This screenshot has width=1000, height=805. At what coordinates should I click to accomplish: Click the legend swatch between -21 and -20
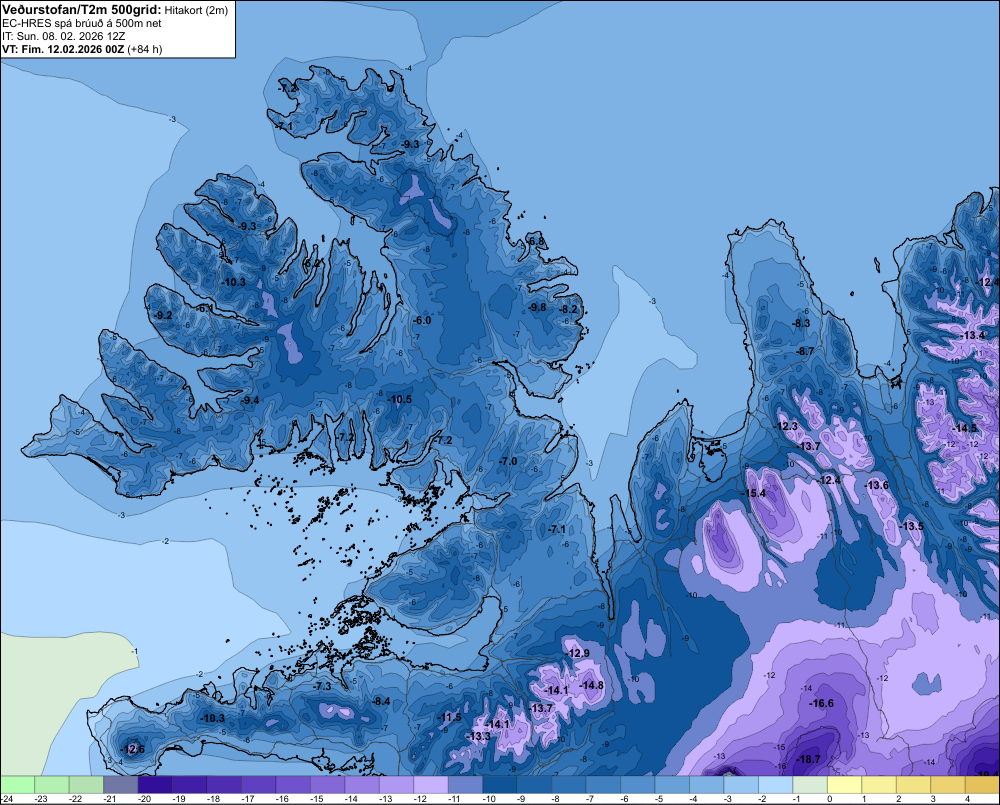pos(121,784)
